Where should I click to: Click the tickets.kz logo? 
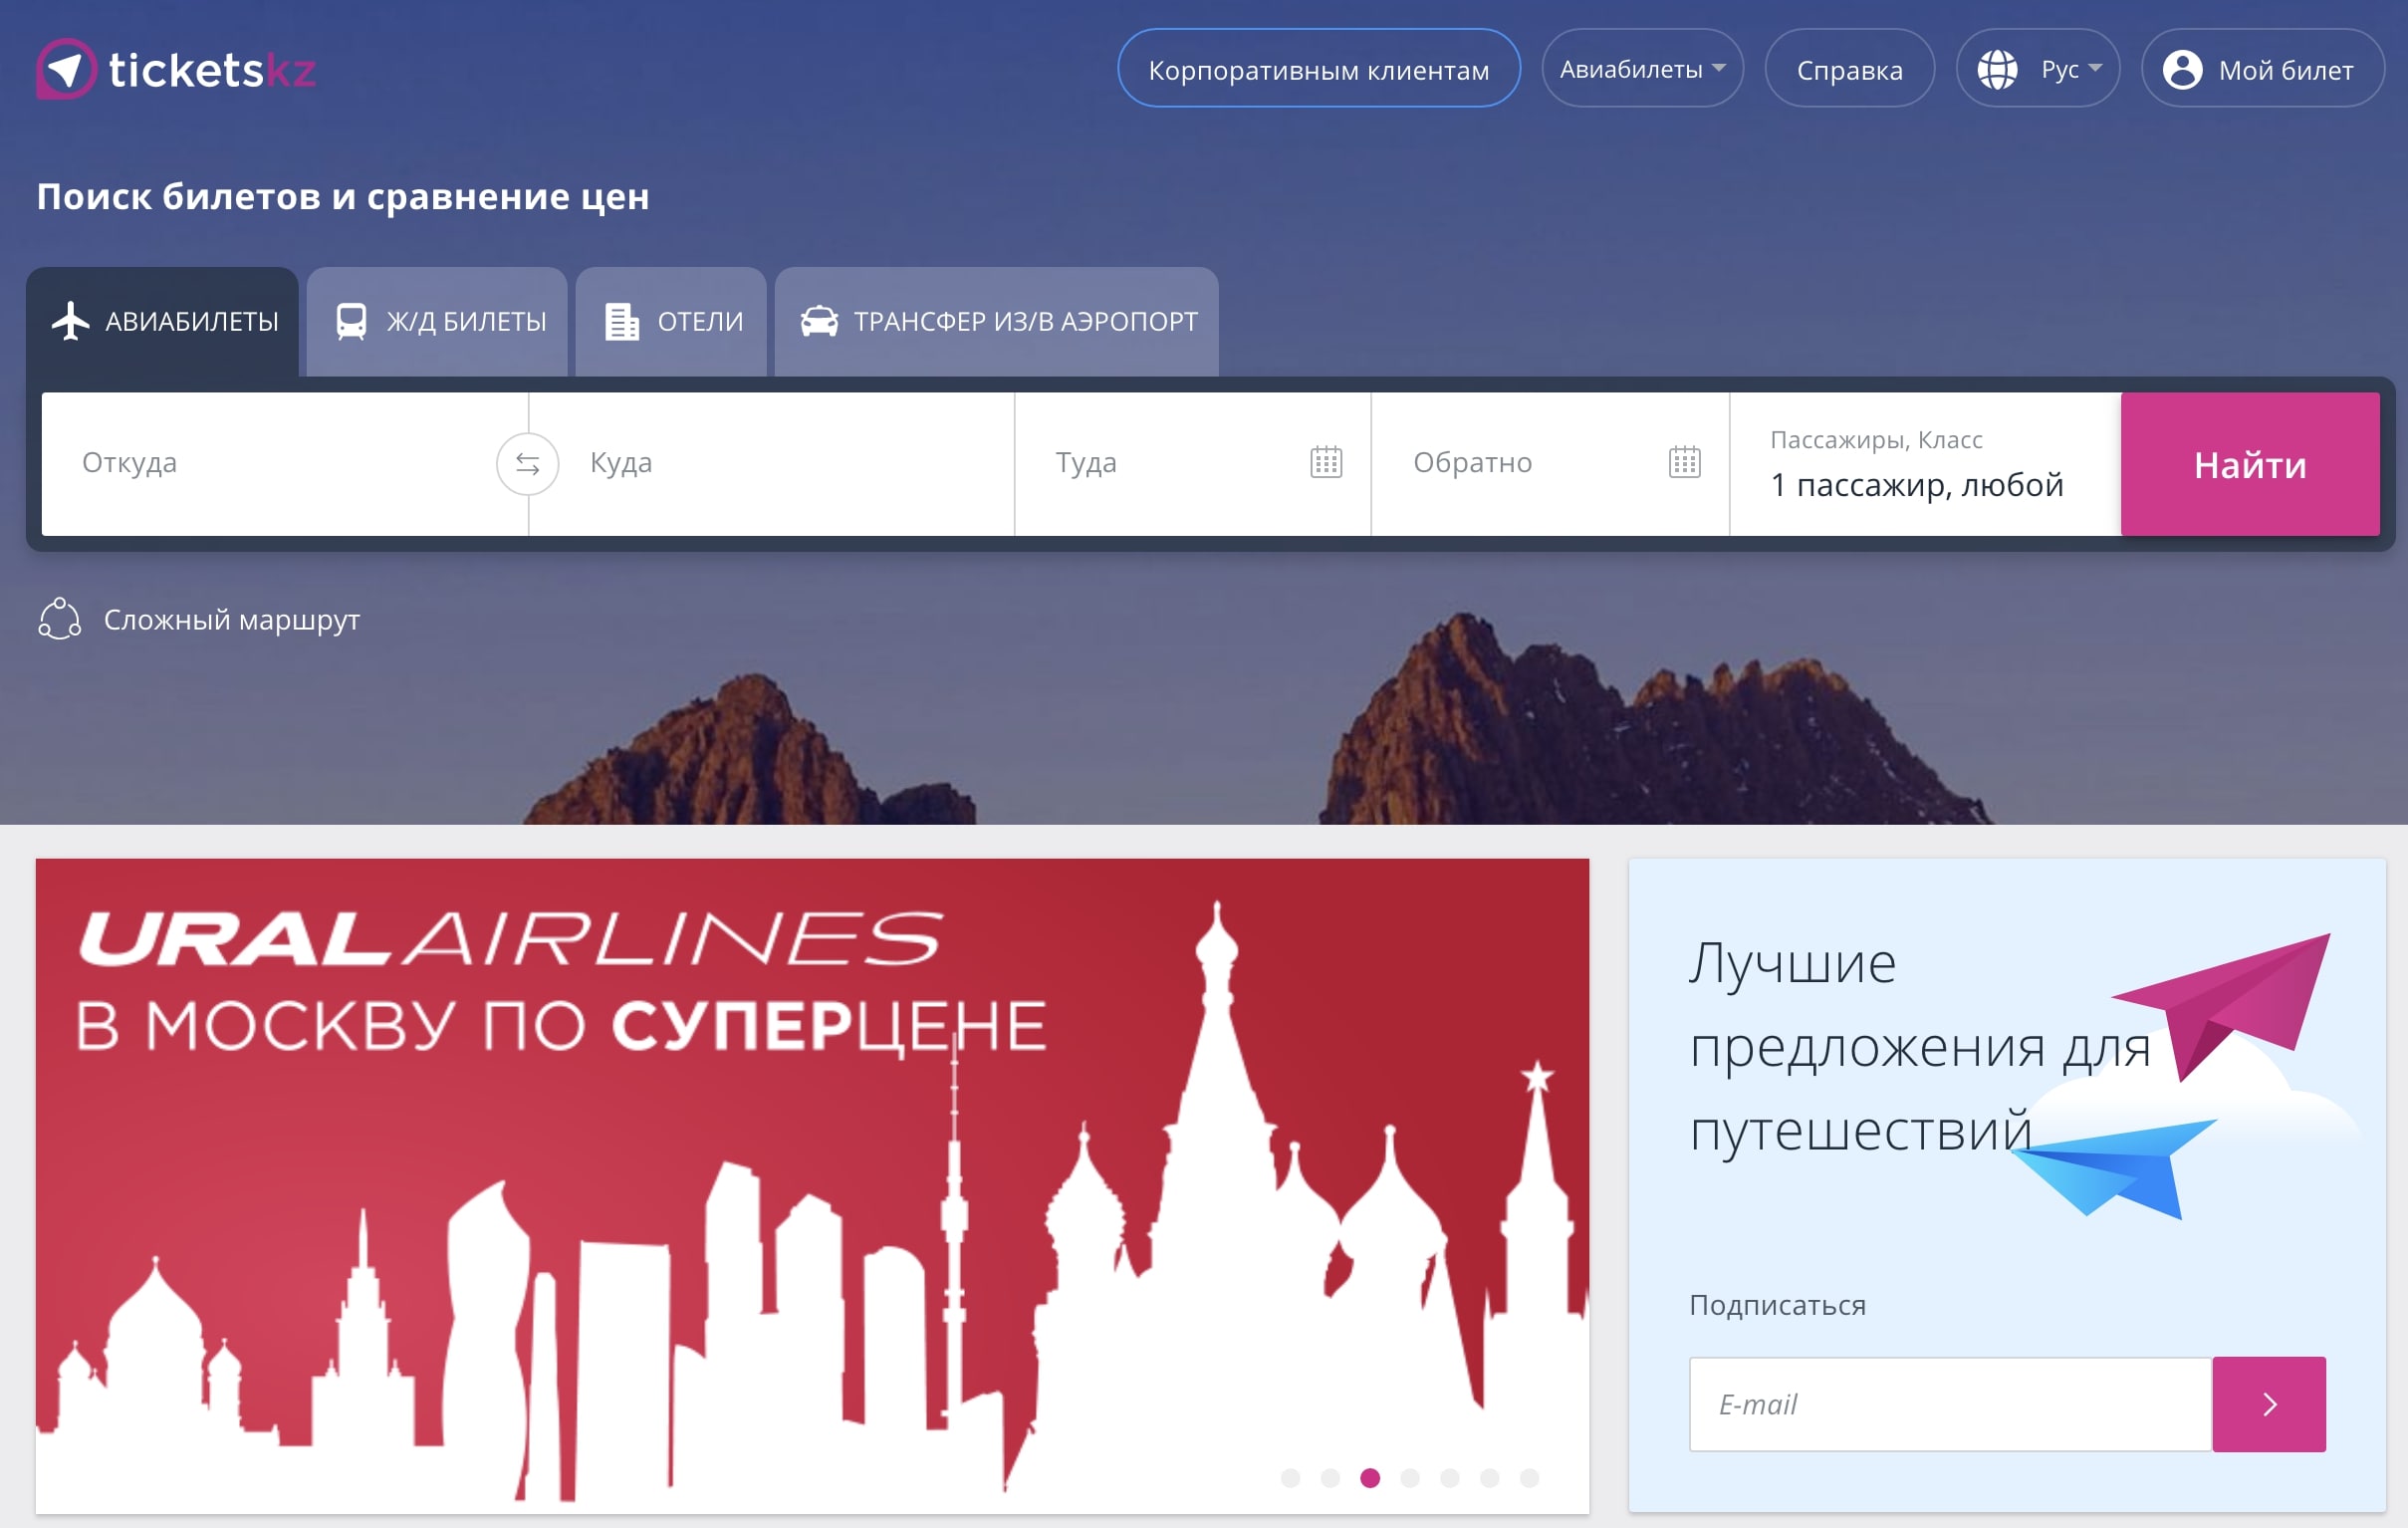[x=176, y=69]
